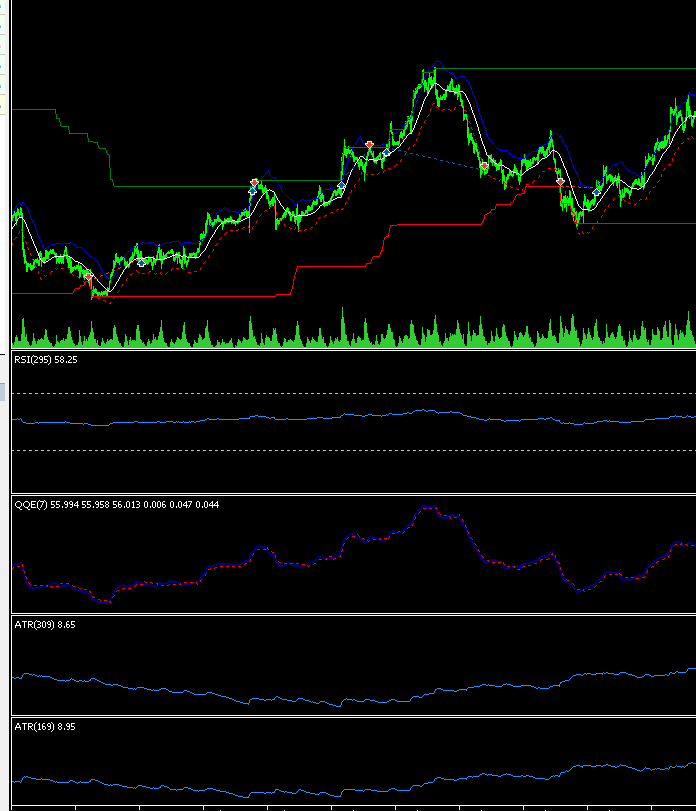
Task: Select the rightmost blue trade arrow marker
Action: (x=597, y=191)
